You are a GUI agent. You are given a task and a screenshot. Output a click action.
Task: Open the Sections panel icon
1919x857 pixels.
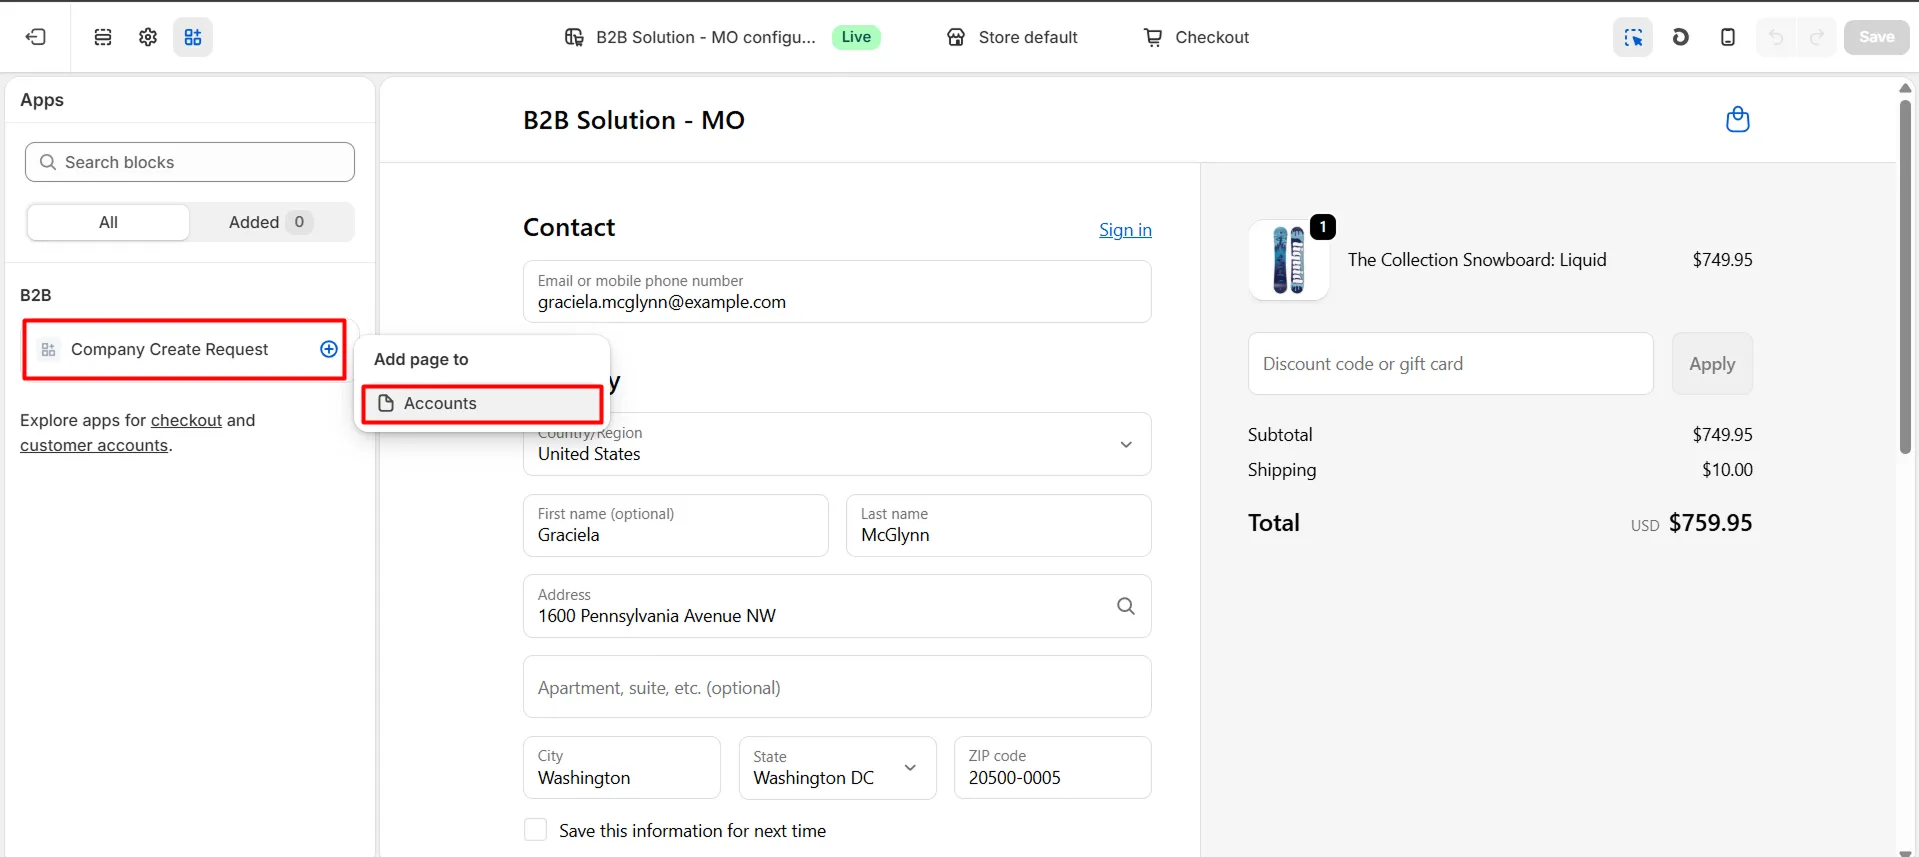click(103, 37)
